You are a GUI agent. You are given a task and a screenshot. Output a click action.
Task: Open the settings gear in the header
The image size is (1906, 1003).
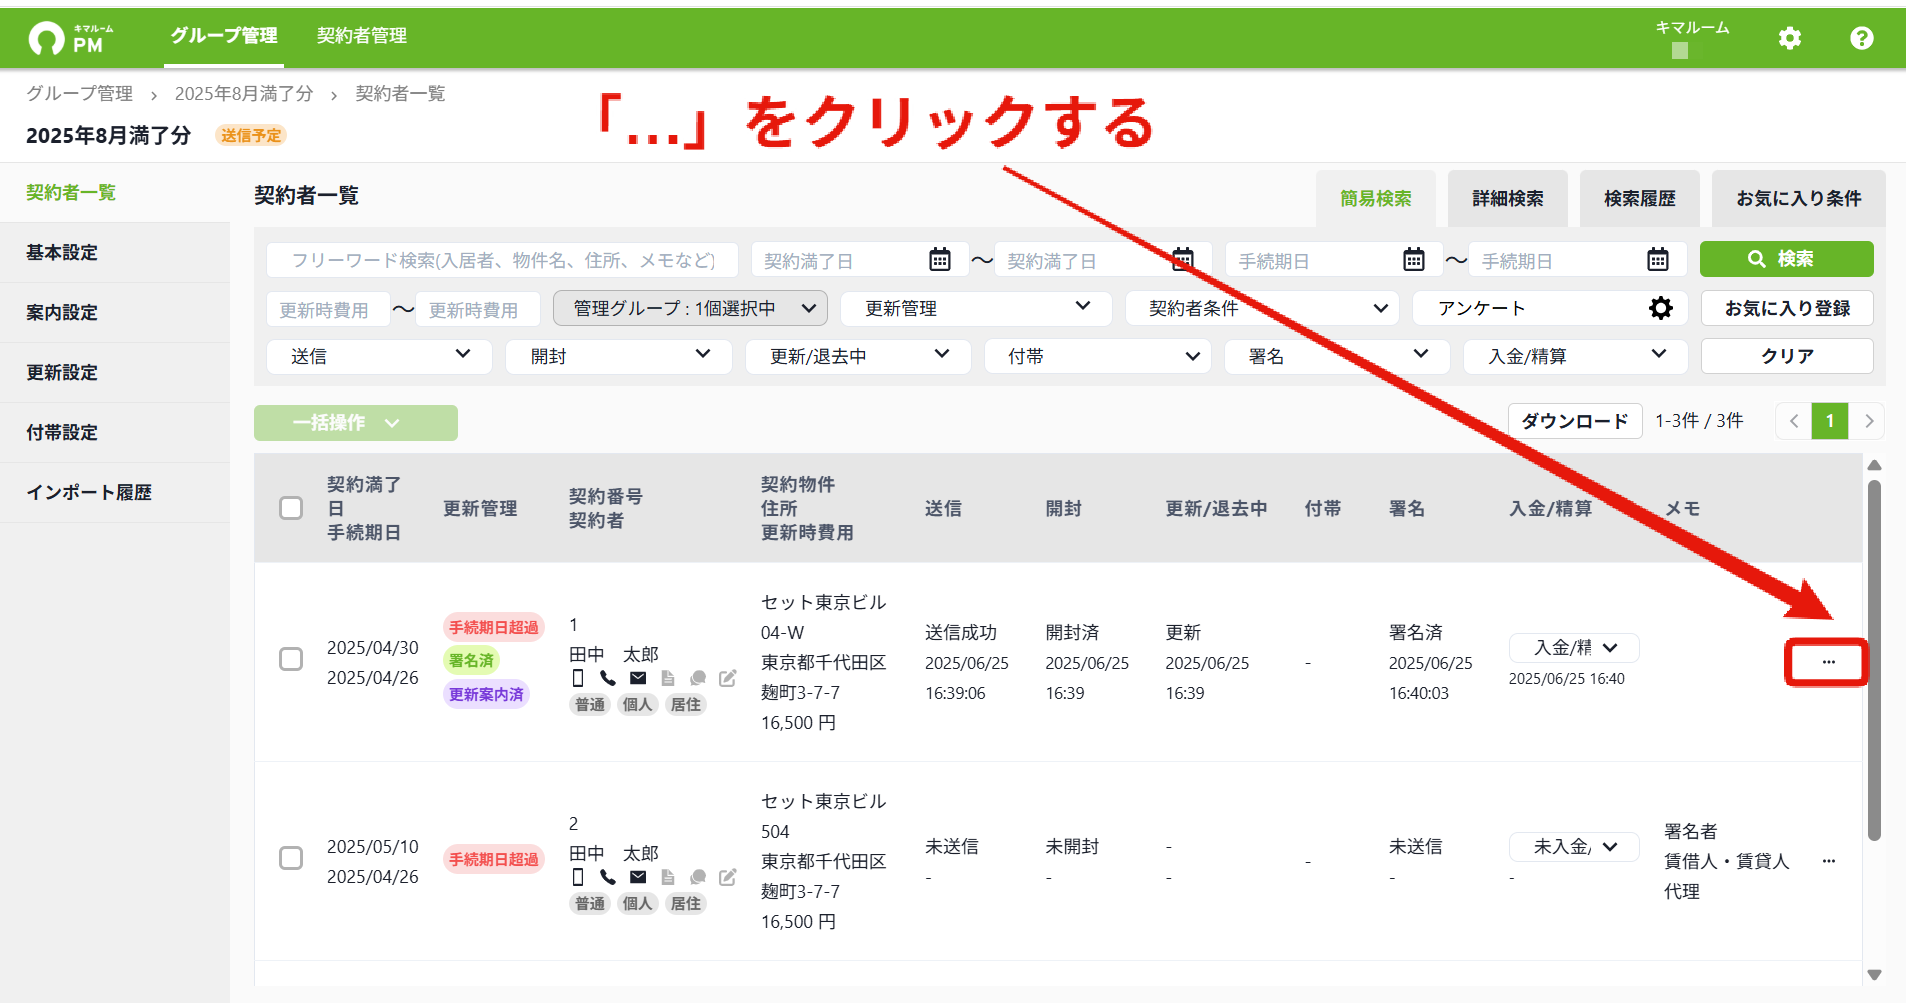click(x=1789, y=38)
